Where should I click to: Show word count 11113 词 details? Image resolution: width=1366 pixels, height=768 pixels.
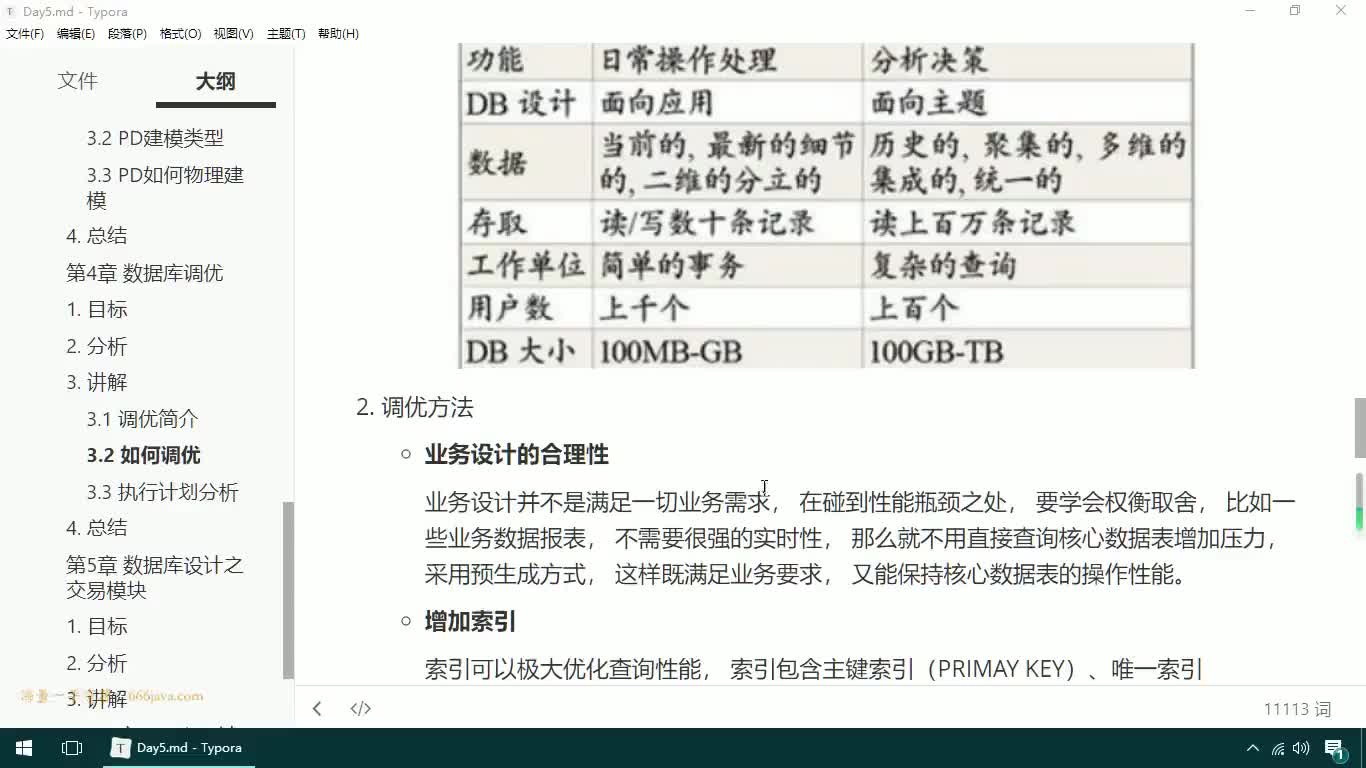[x=1297, y=709]
